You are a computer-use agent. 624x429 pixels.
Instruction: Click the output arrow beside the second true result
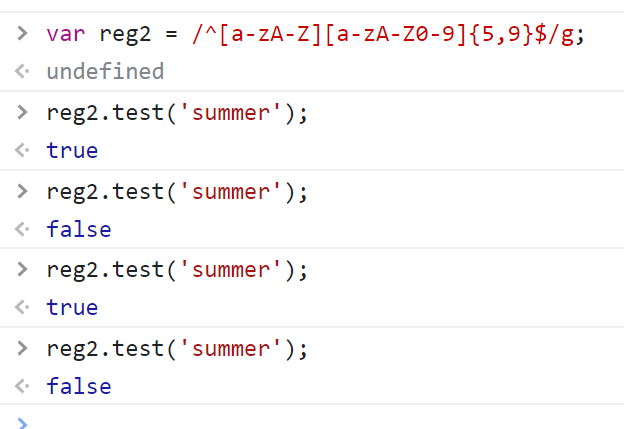pyautogui.click(x=22, y=308)
